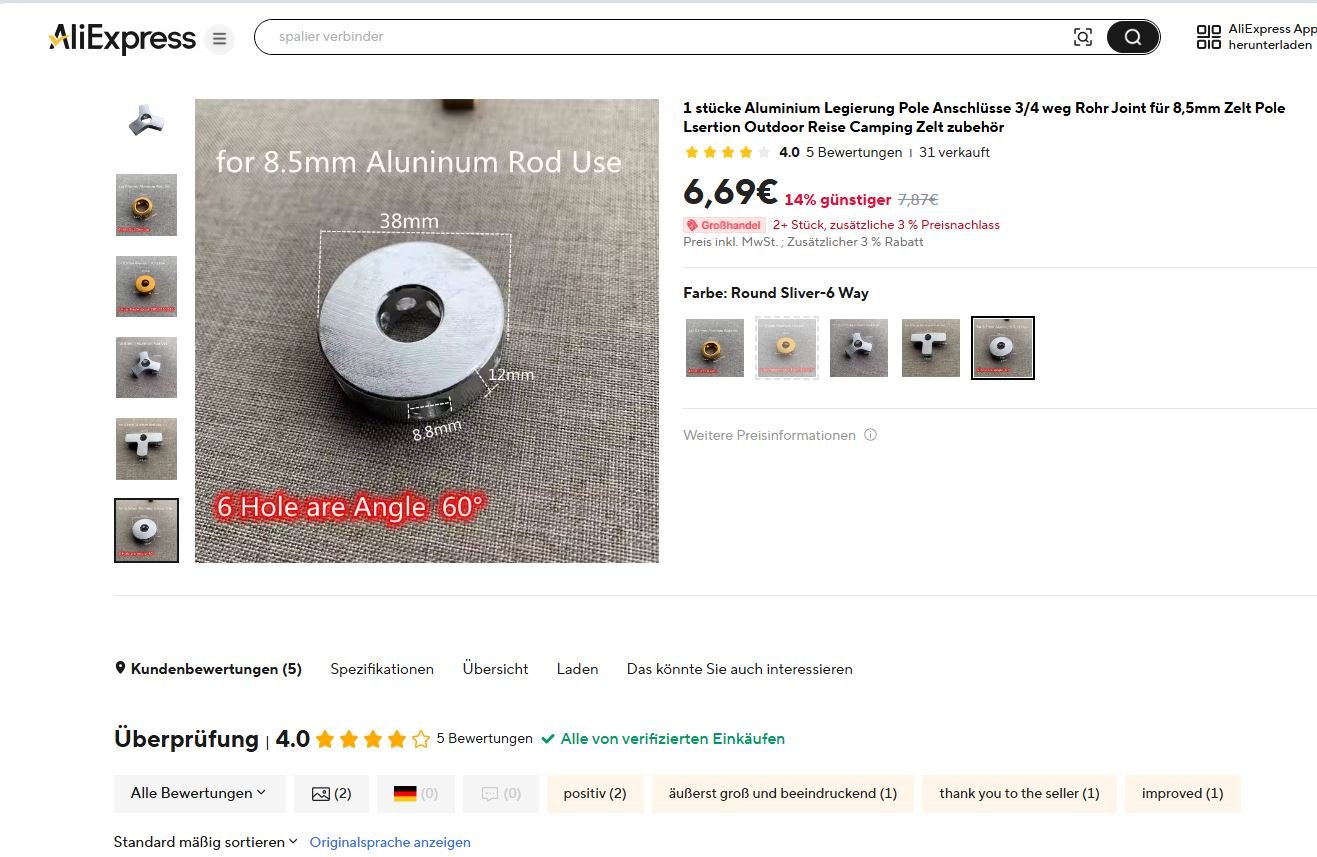Click the search input field
Screen dimensions: 1317x857
pos(660,37)
